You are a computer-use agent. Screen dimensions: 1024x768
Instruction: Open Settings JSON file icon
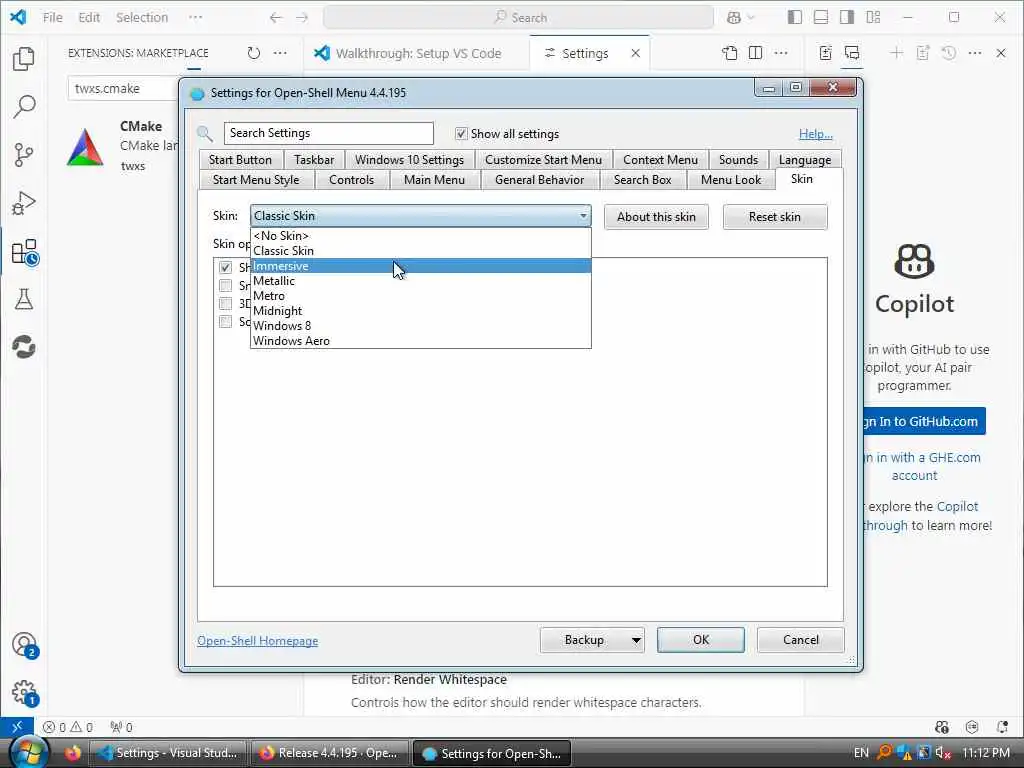pyautogui.click(x=729, y=53)
